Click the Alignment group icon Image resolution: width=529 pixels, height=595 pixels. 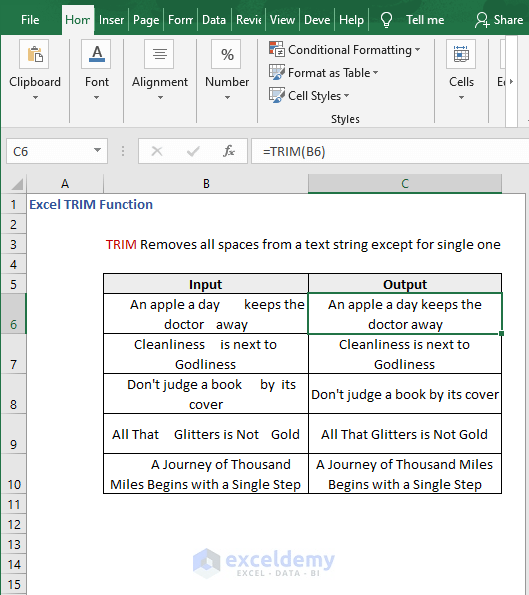pyautogui.click(x=159, y=54)
